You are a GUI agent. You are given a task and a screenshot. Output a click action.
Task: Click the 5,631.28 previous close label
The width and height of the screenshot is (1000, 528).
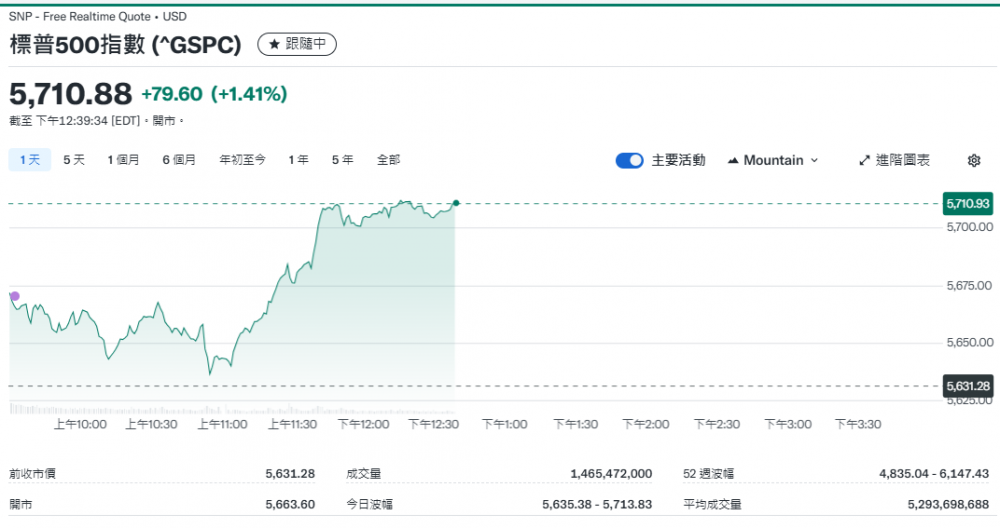[967, 386]
